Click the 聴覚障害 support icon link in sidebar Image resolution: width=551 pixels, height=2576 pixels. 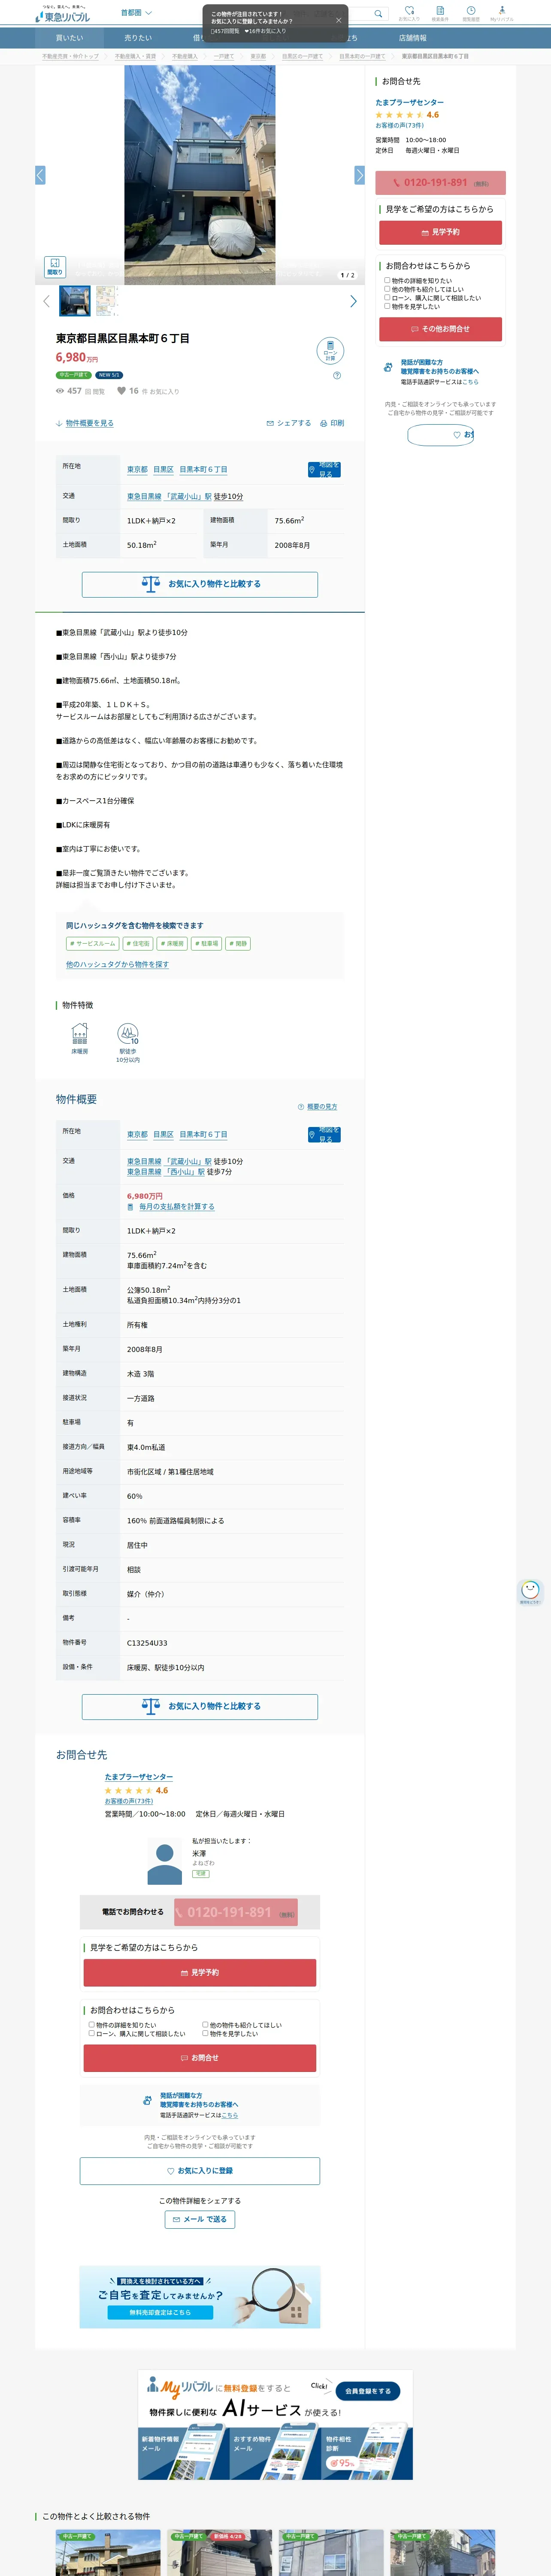[388, 367]
